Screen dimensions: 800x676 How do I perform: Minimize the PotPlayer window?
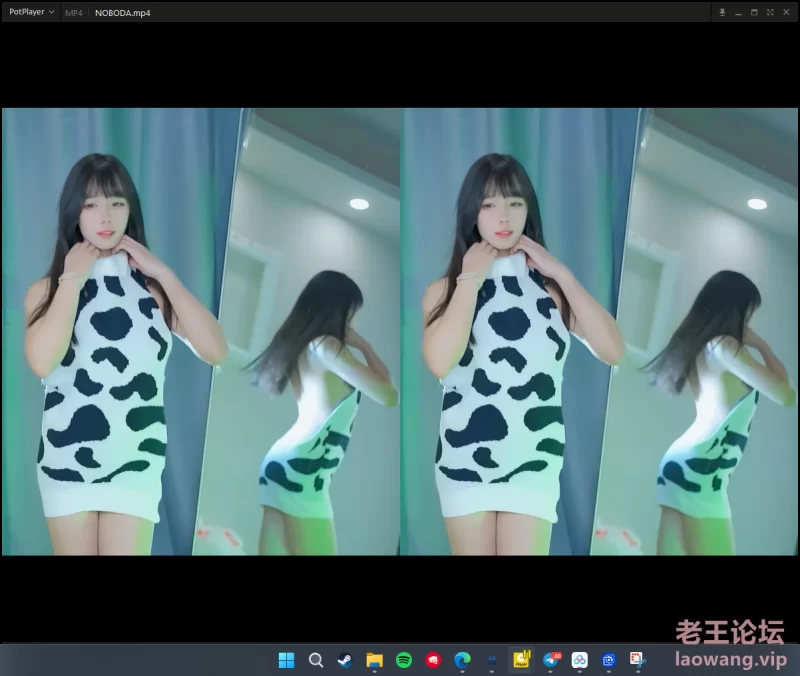pyautogui.click(x=738, y=12)
